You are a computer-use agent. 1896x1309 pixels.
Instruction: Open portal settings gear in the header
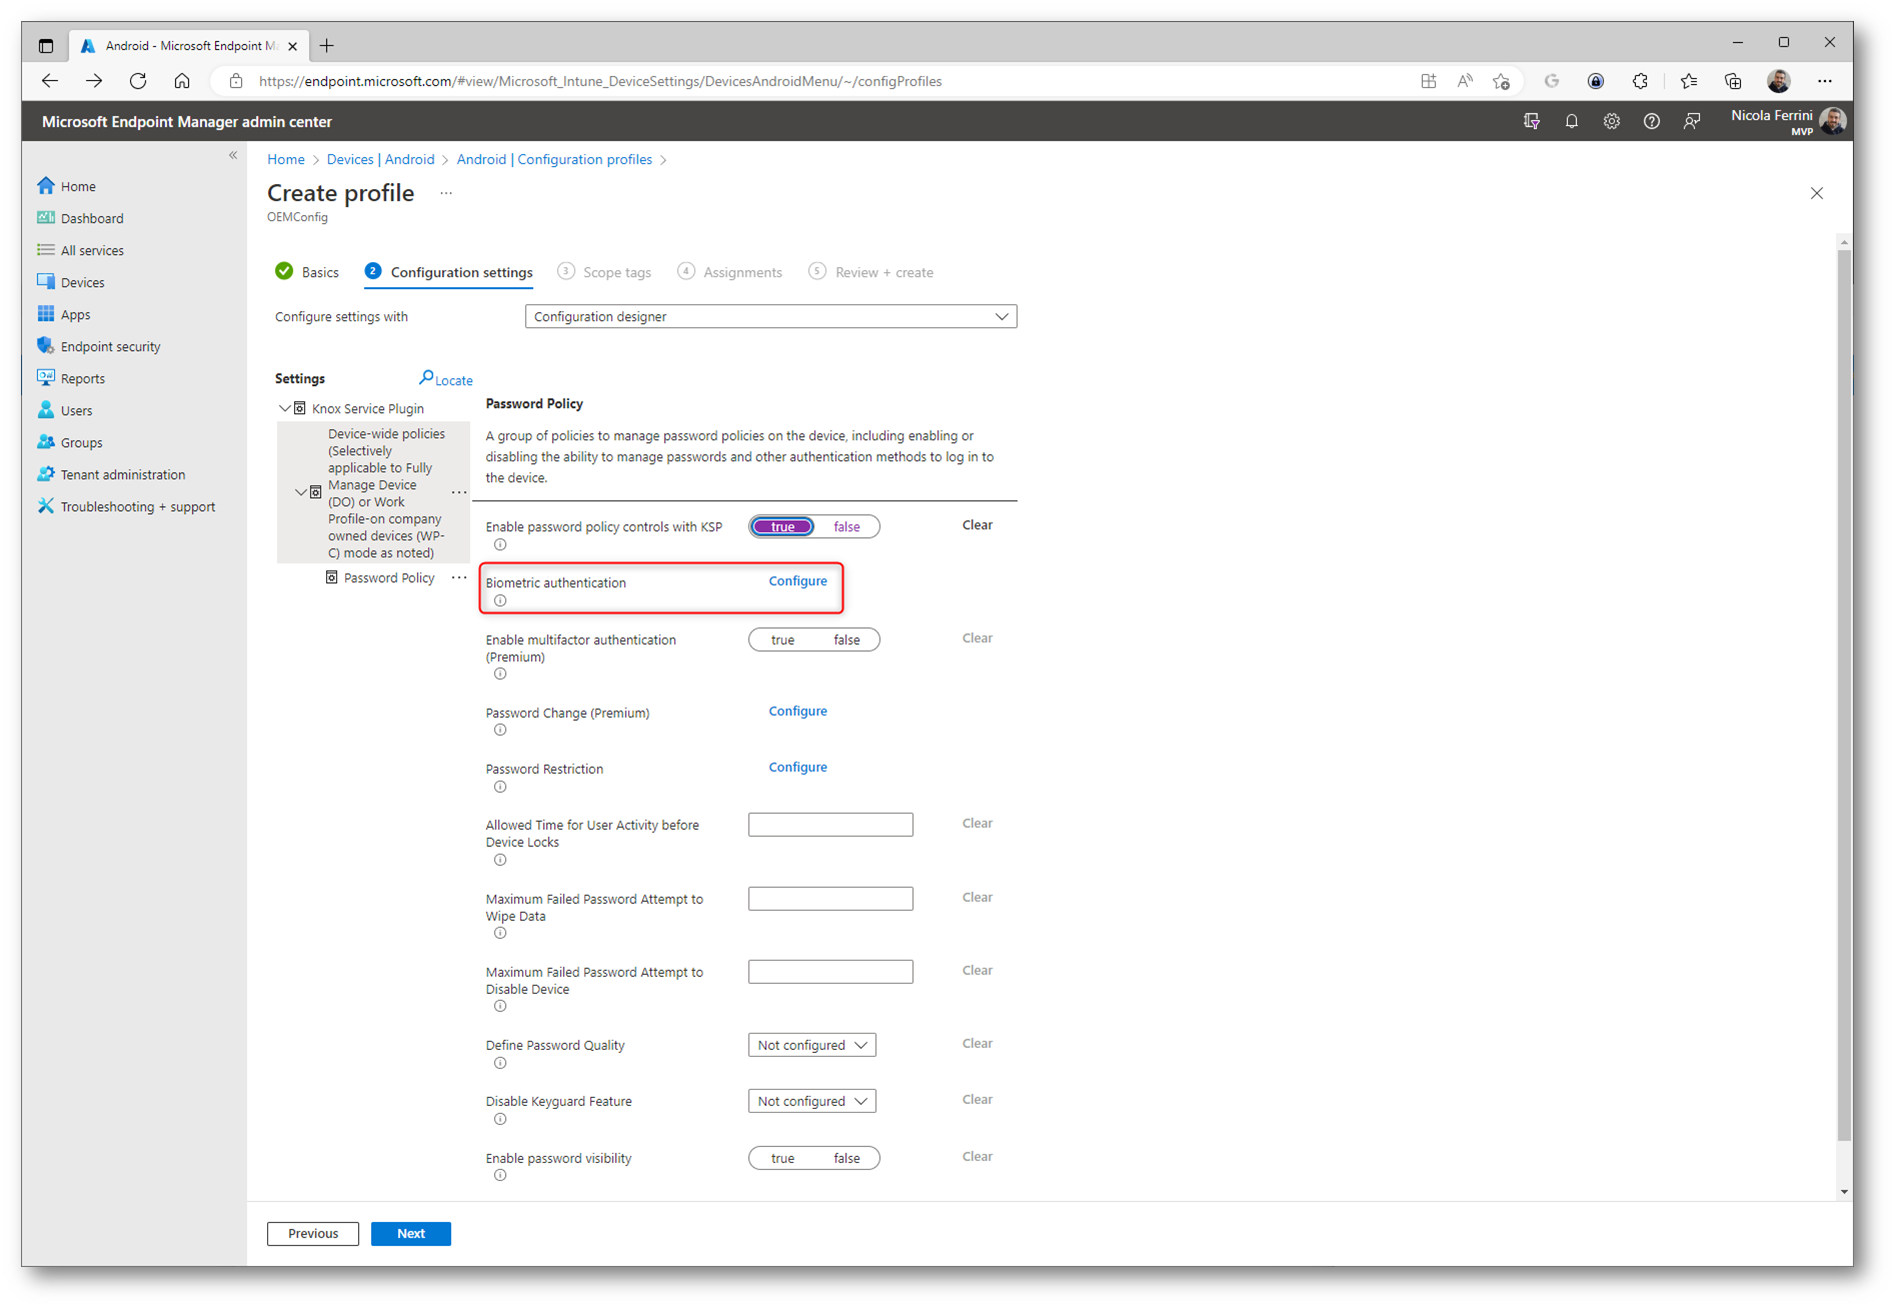(x=1611, y=121)
